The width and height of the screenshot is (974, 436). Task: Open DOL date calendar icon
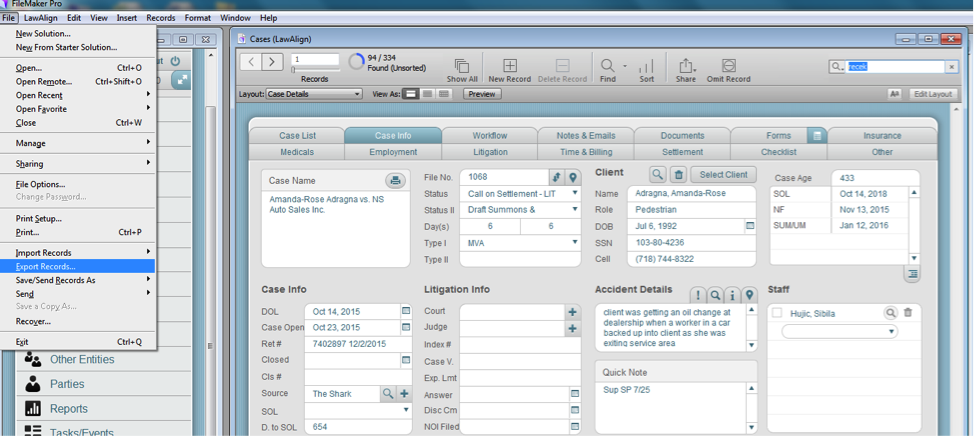[406, 311]
